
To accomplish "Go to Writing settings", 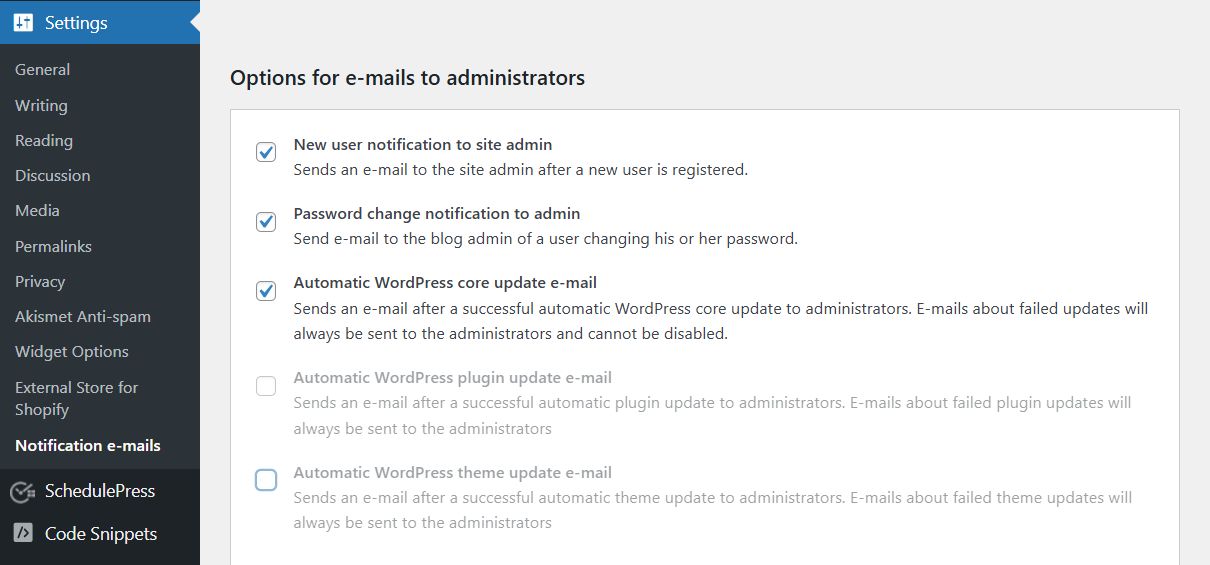I will [x=41, y=105].
